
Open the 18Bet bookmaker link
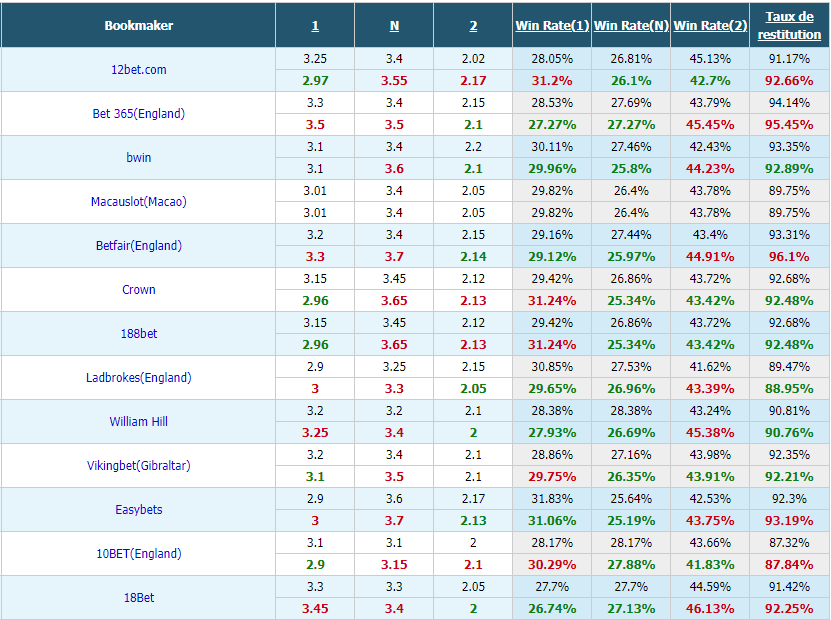pos(138,597)
